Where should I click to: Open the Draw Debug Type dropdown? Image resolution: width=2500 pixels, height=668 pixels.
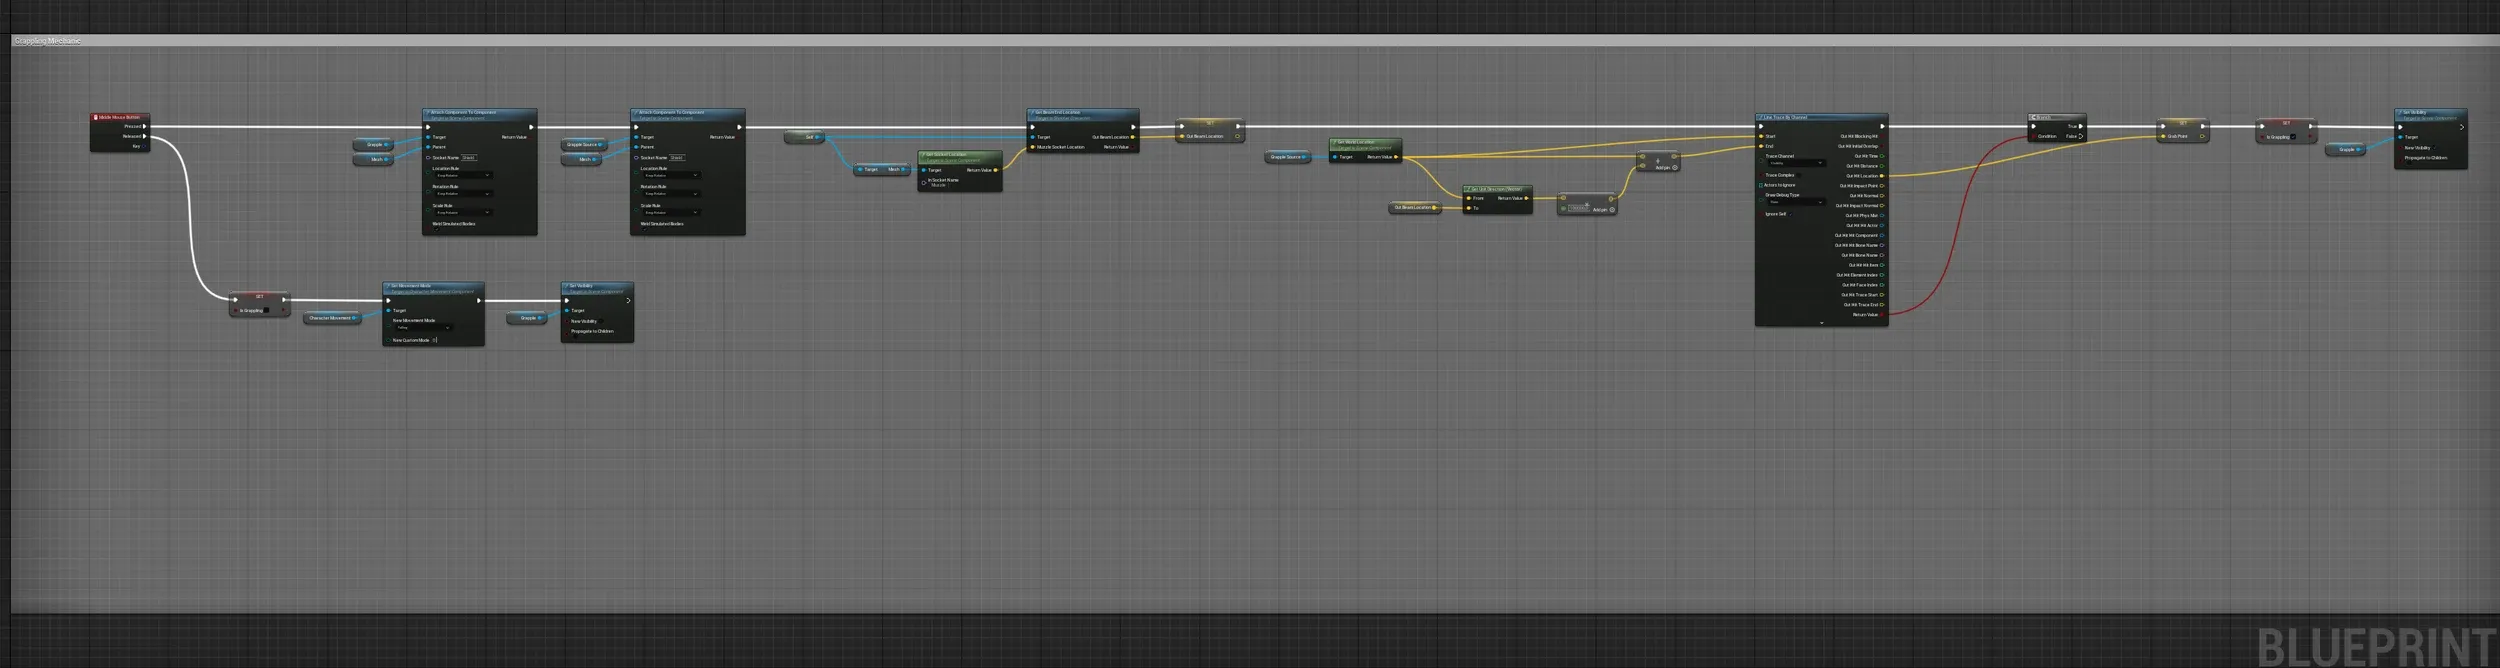[1797, 202]
